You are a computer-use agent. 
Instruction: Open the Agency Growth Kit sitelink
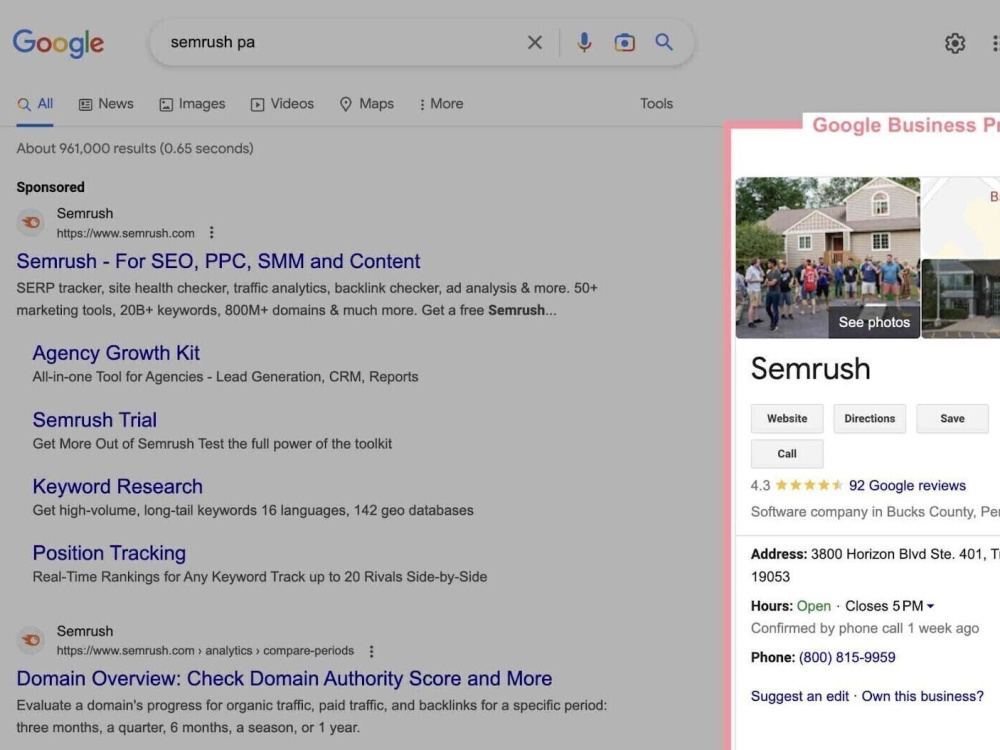(116, 353)
